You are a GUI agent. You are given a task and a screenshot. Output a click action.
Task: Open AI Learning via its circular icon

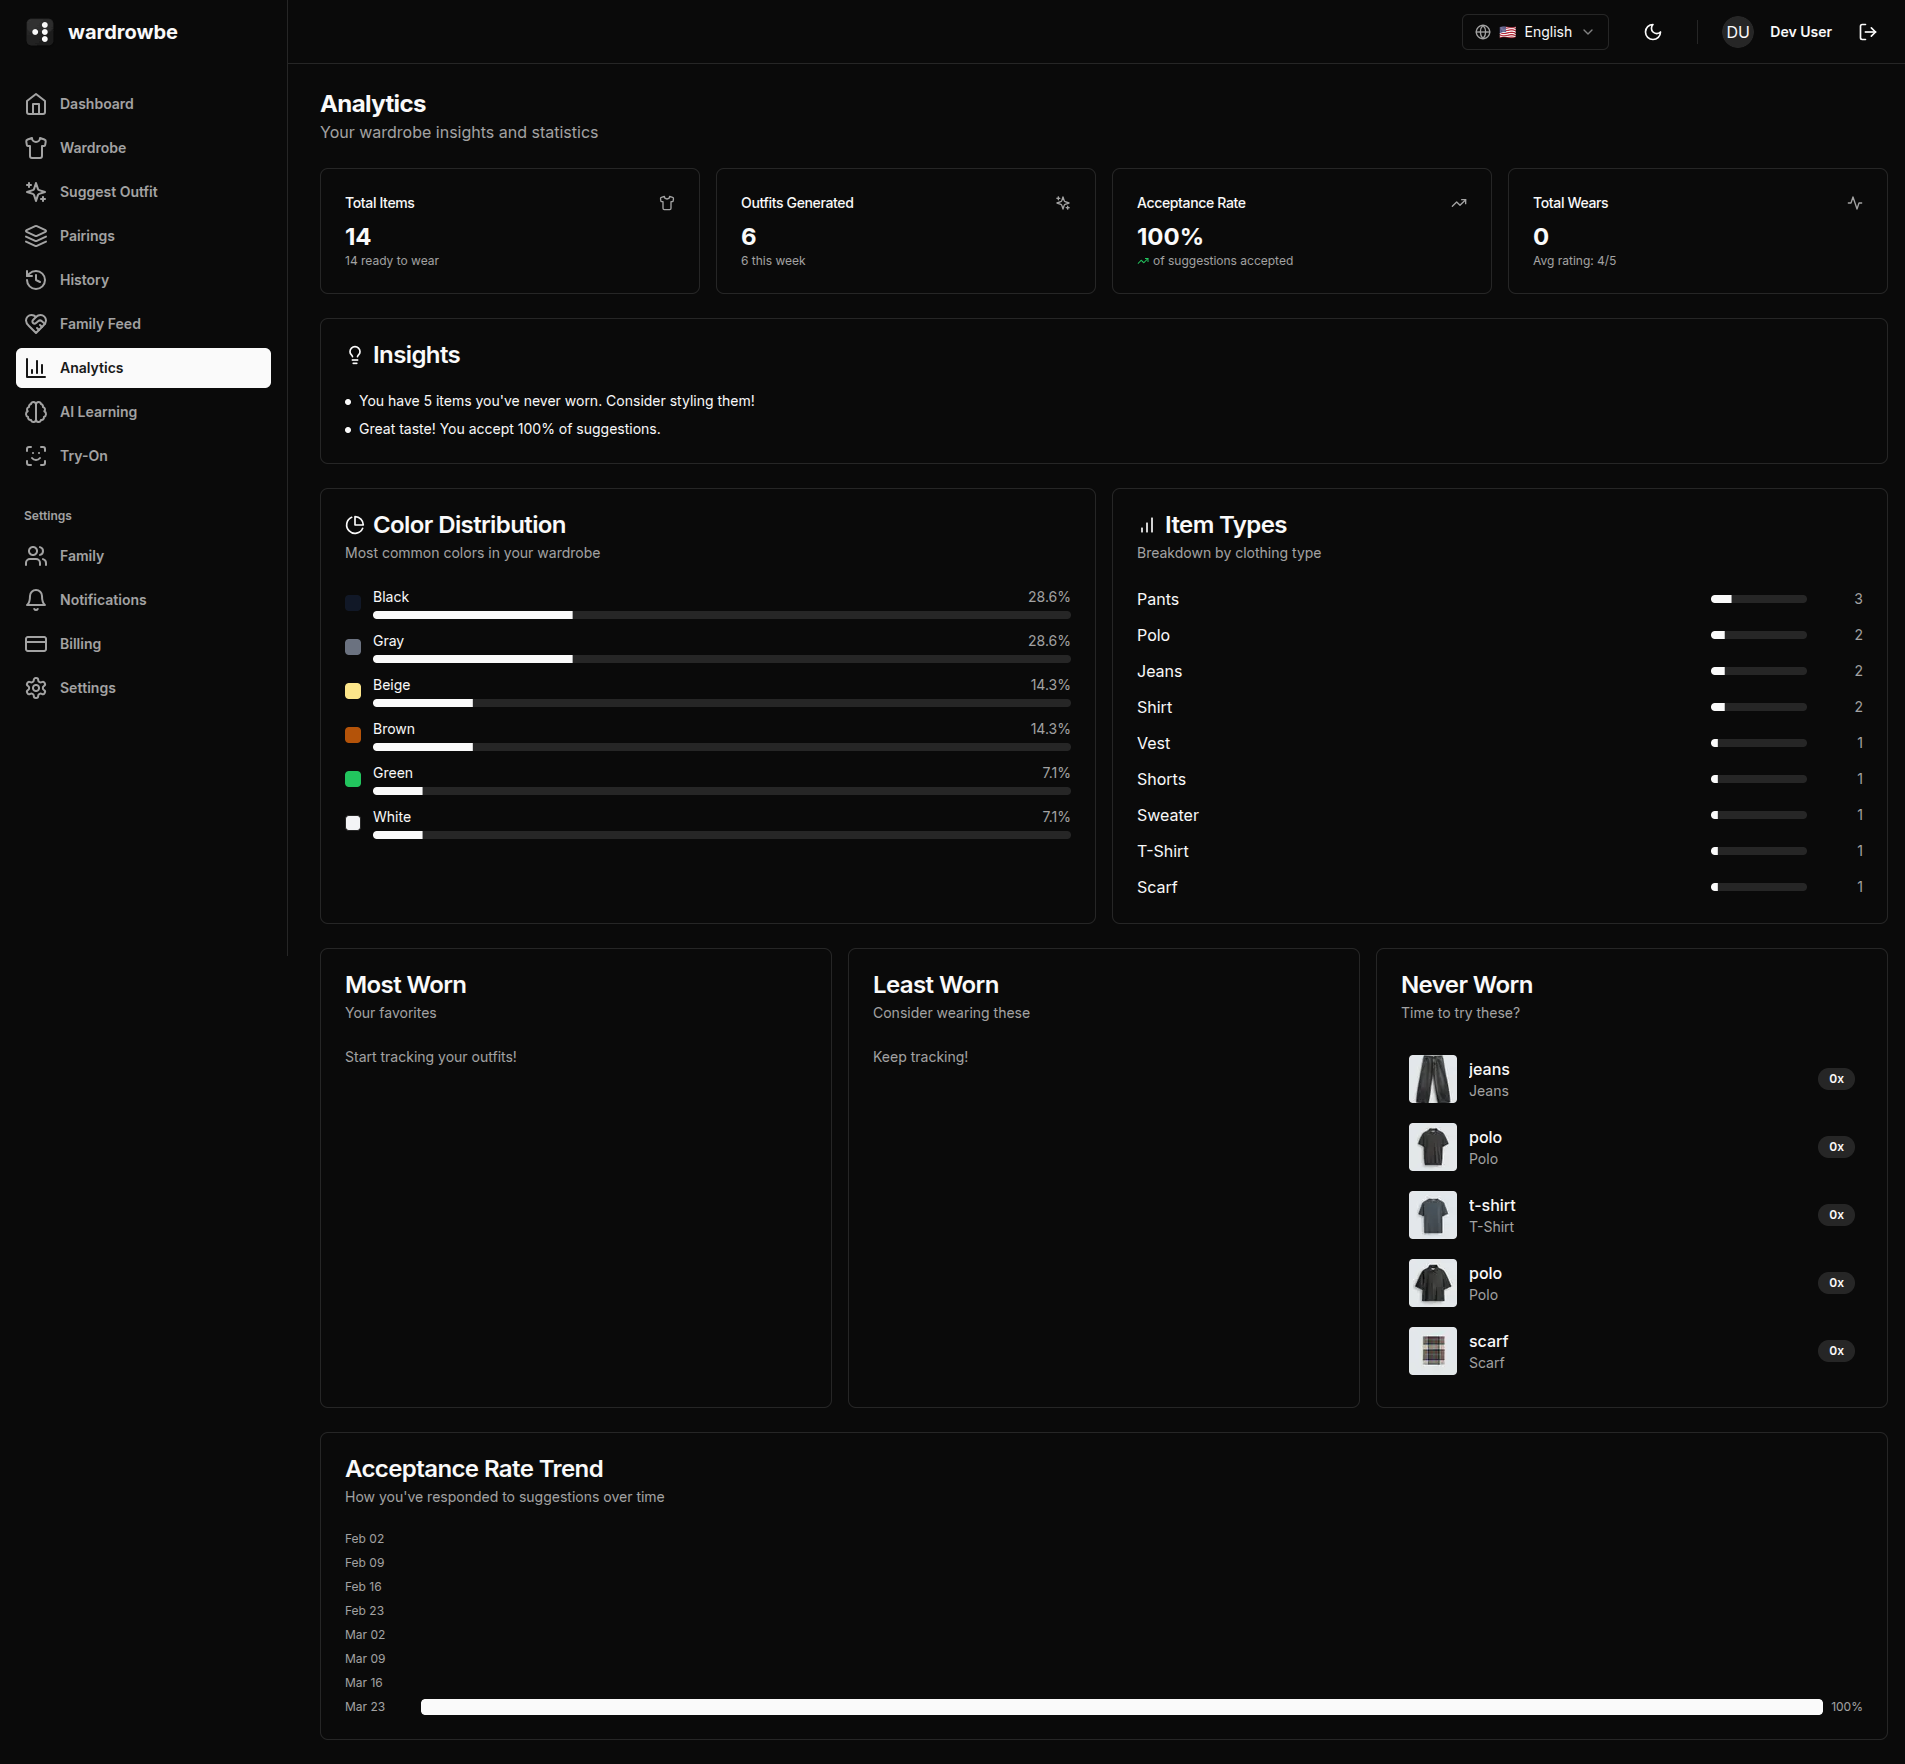tap(36, 411)
